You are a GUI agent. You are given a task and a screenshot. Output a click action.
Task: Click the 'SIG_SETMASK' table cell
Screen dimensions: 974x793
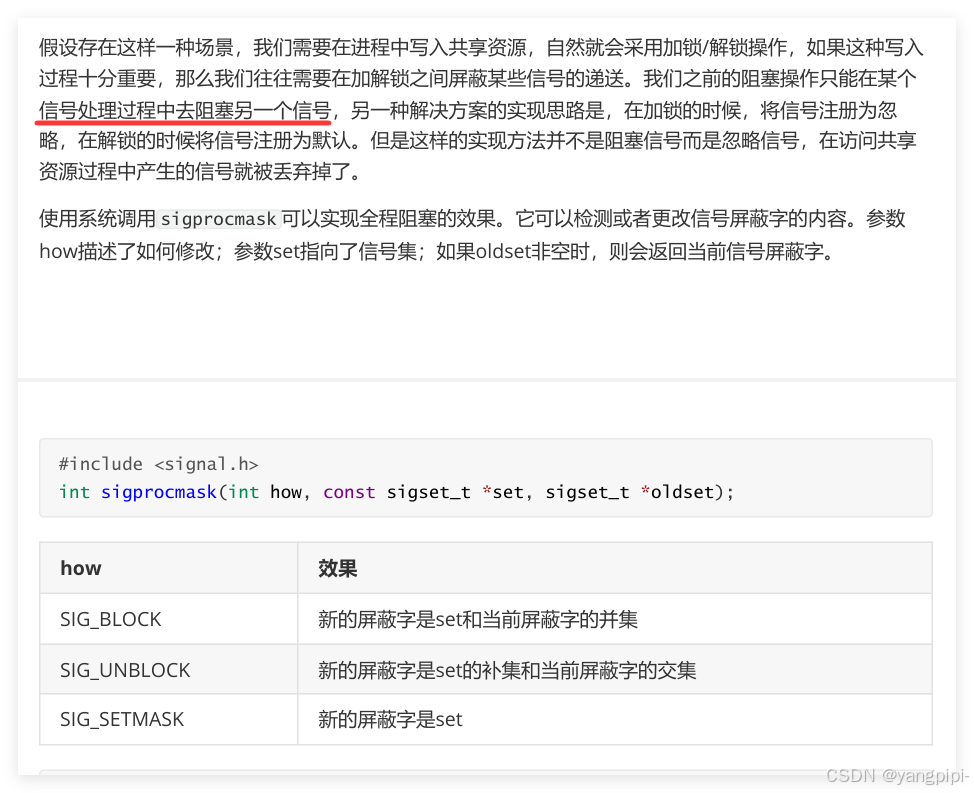pos(168,719)
